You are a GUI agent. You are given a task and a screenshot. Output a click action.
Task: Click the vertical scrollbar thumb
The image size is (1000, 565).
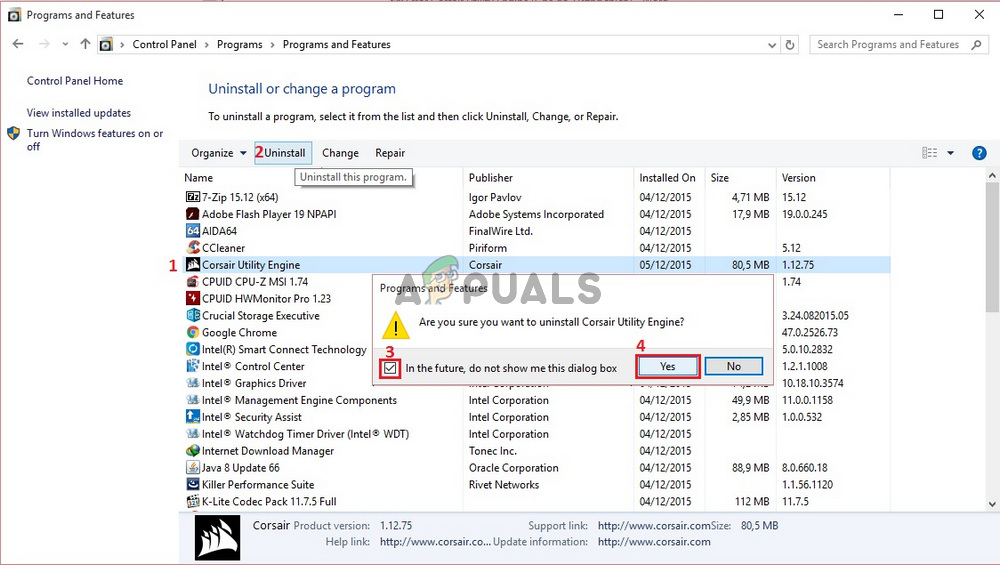coord(992,246)
